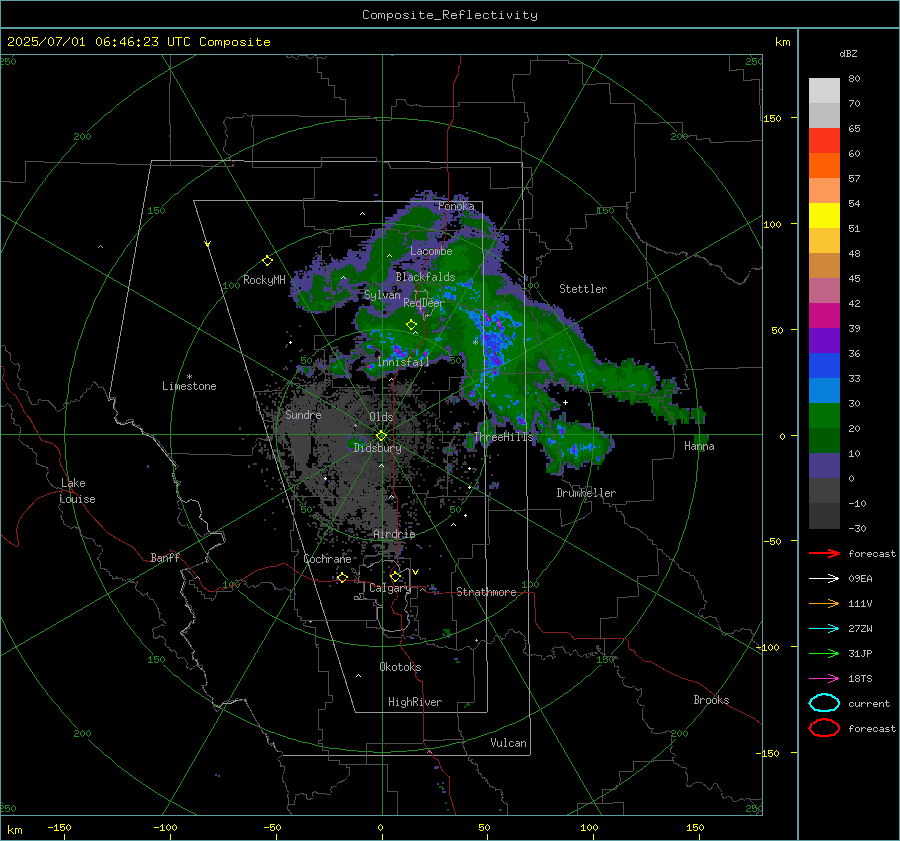This screenshot has height=841, width=900.
Task: Click the Blackfalds city label
Action: click(x=425, y=277)
